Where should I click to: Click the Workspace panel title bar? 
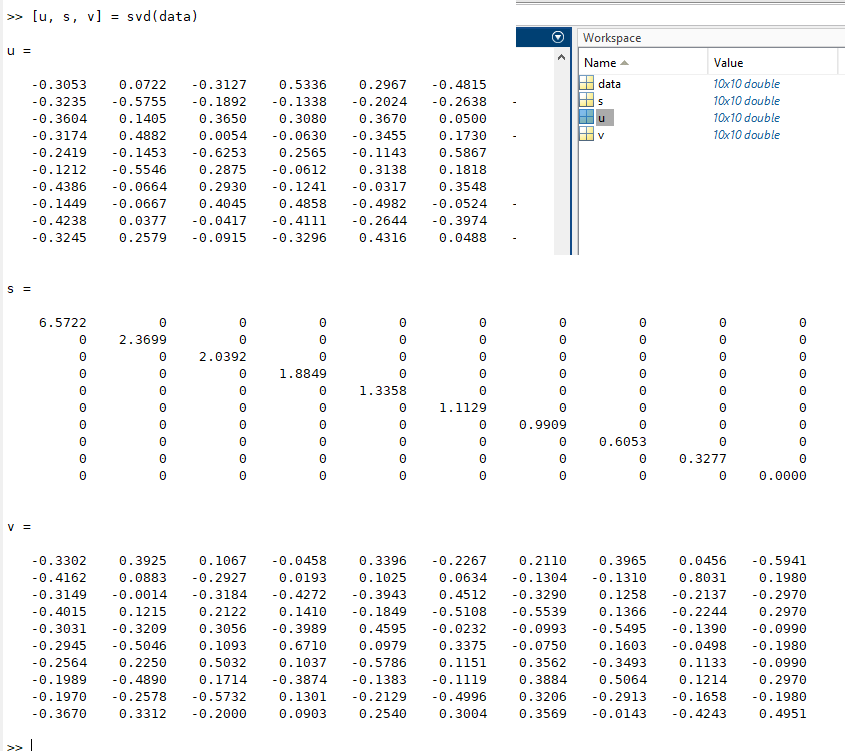pyautogui.click(x=711, y=38)
